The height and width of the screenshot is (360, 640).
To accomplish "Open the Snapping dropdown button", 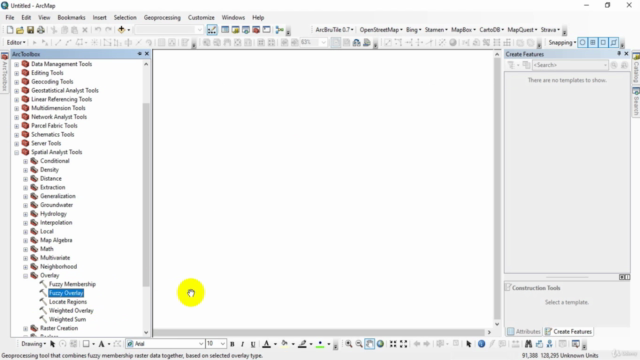I will pyautogui.click(x=562, y=42).
